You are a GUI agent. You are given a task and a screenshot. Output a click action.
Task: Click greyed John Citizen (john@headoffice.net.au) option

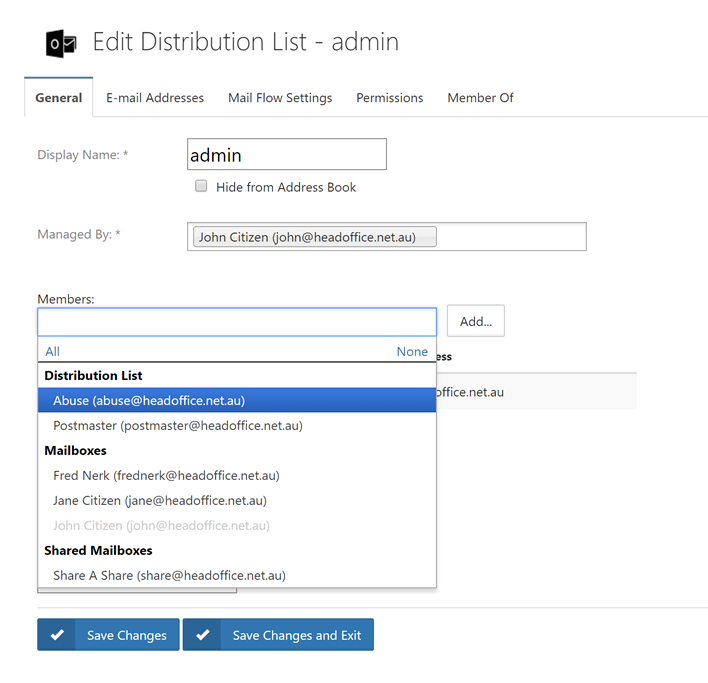coord(237,525)
